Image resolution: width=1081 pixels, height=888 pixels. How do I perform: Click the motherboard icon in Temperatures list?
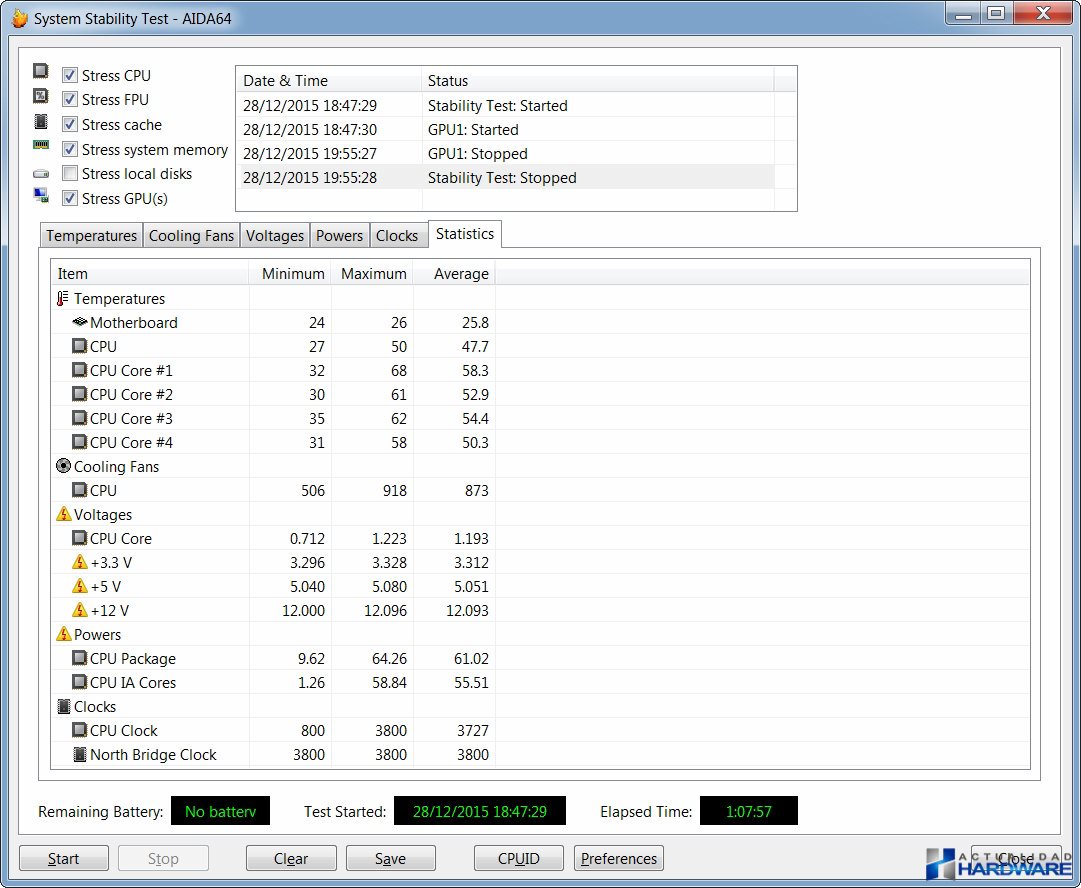pos(80,322)
